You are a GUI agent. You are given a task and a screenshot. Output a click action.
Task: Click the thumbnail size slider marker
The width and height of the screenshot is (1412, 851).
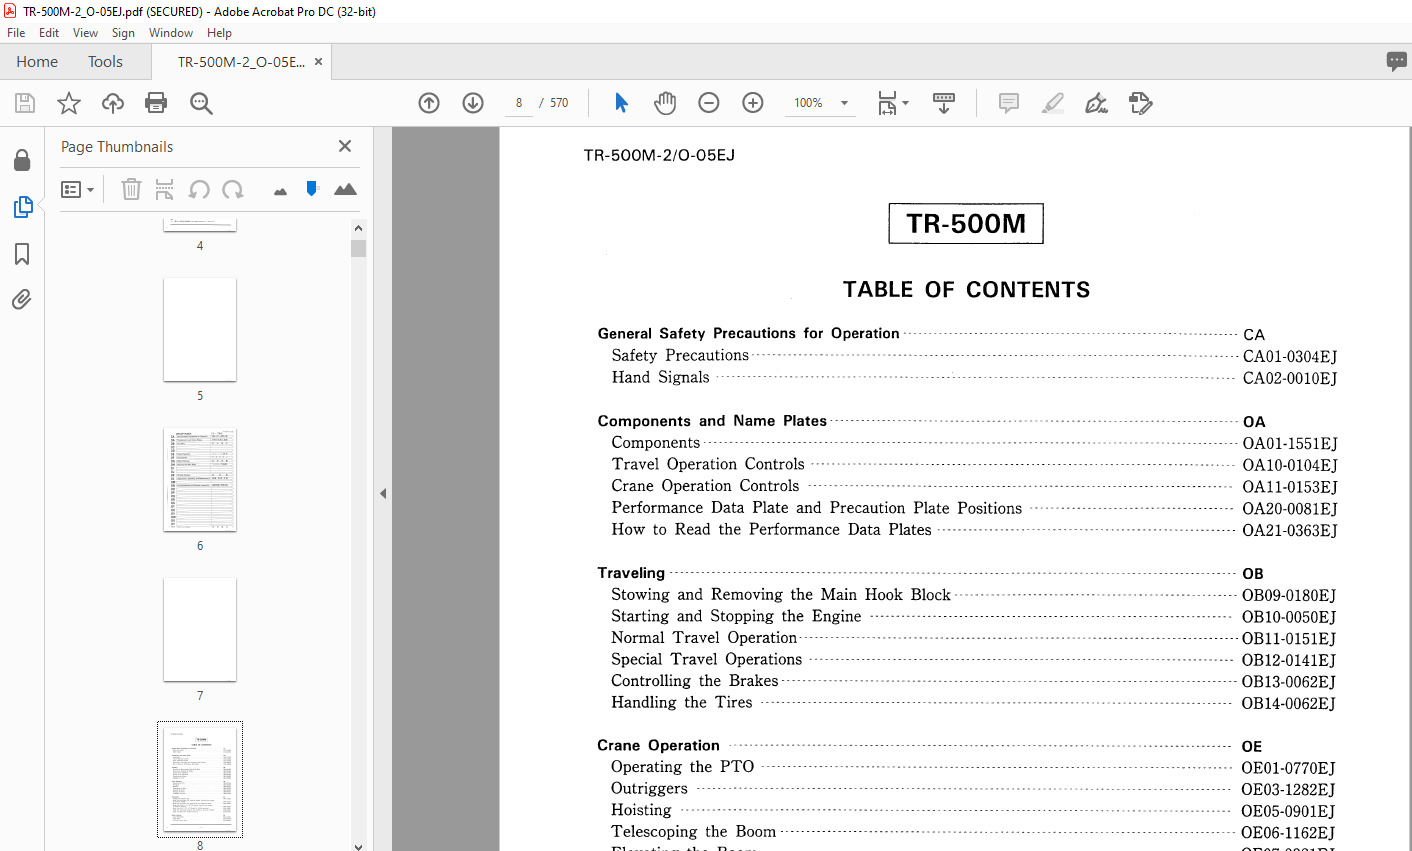312,188
